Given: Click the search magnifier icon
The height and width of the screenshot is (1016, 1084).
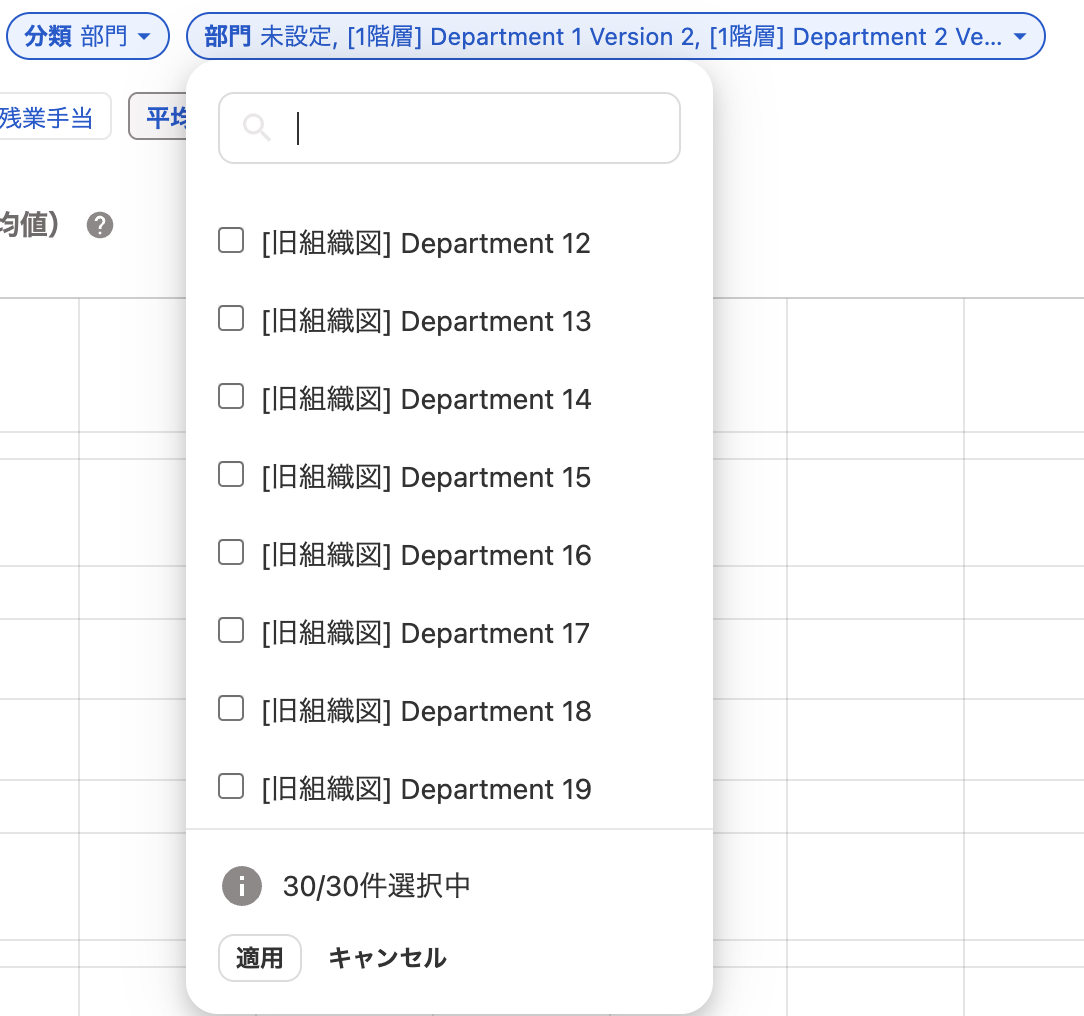Looking at the screenshot, I should pyautogui.click(x=256, y=128).
